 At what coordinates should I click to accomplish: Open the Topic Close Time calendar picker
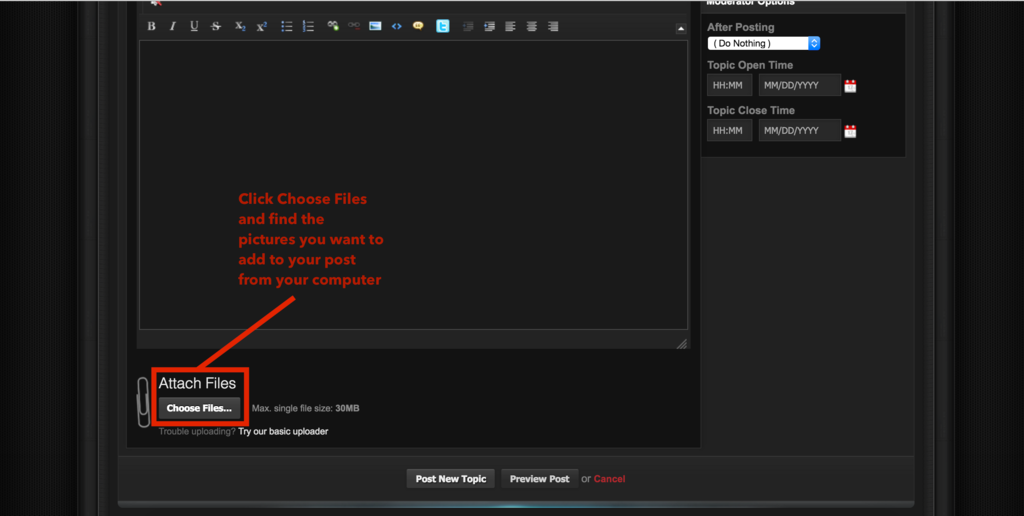[850, 131]
